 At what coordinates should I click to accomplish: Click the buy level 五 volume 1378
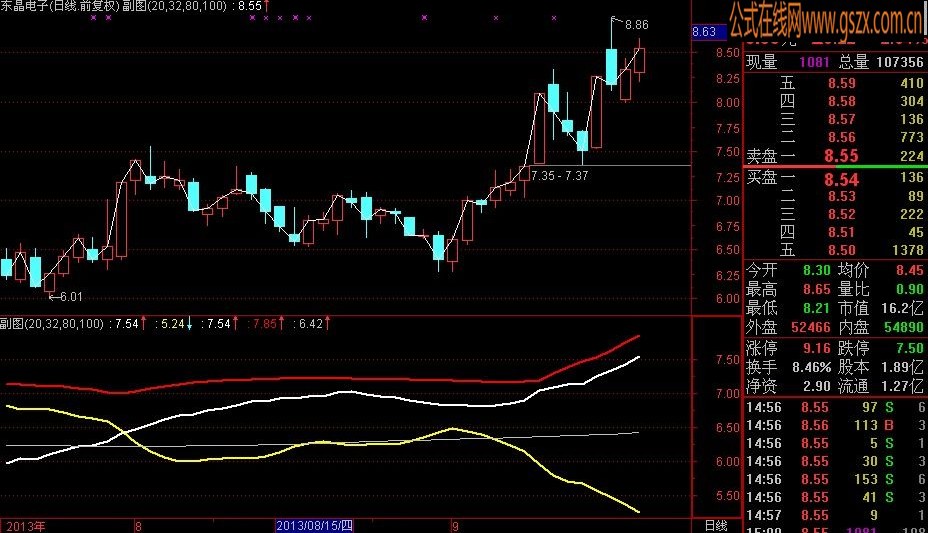pyautogui.click(x=907, y=250)
